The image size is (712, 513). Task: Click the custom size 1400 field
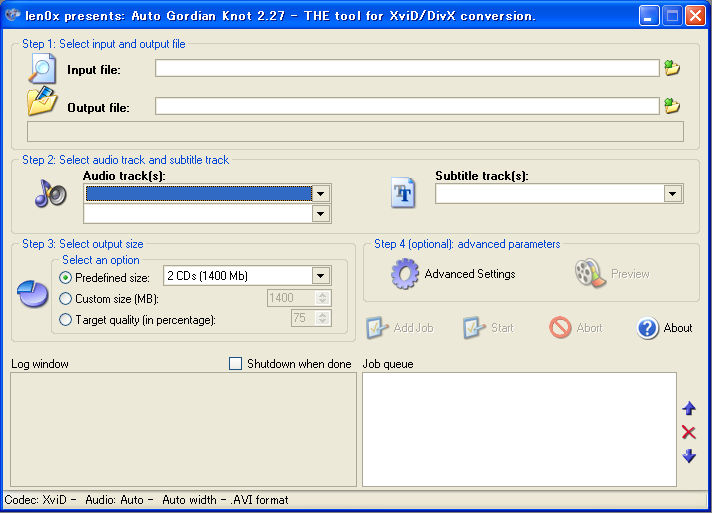[291, 298]
